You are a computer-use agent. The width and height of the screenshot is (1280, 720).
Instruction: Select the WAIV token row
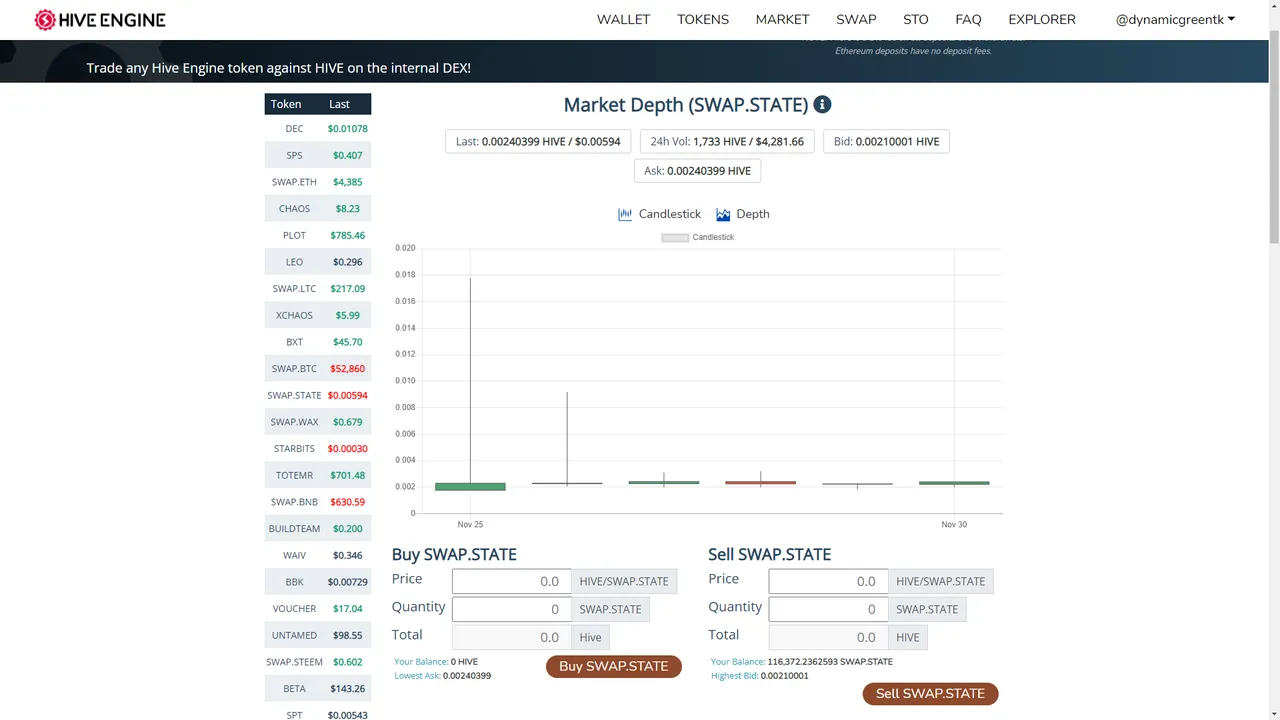pos(318,555)
